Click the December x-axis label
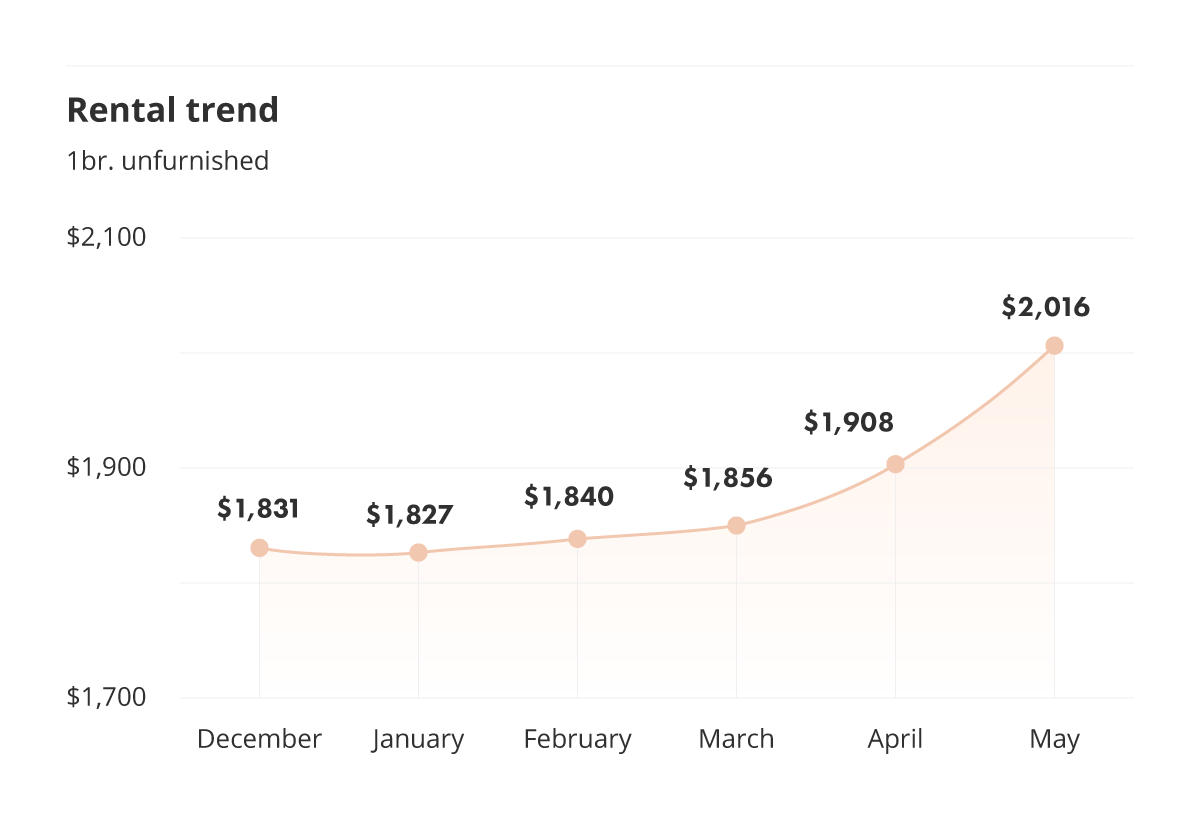This screenshot has height=840, width=1200. click(260, 739)
